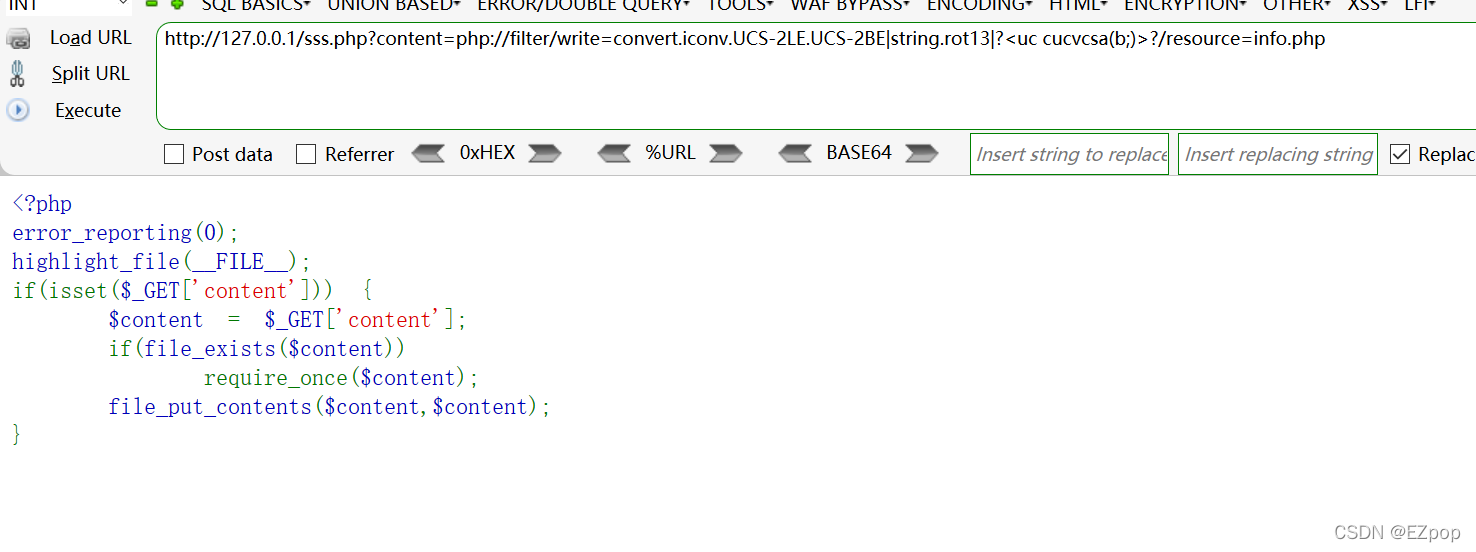Open the XSS dropdown menu

tap(1368, 5)
